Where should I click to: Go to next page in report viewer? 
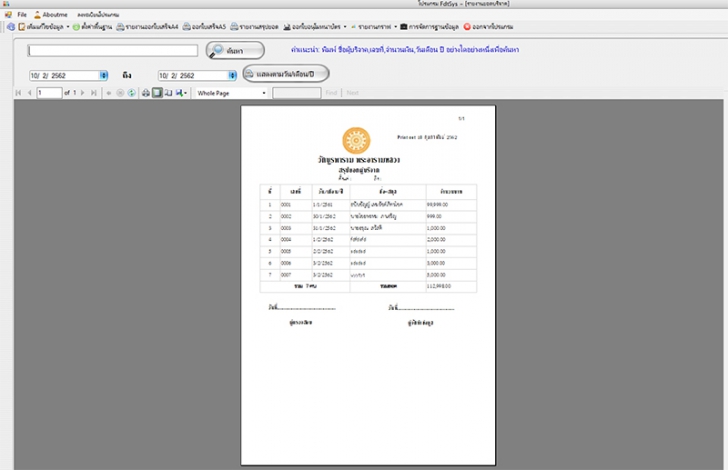point(83,93)
